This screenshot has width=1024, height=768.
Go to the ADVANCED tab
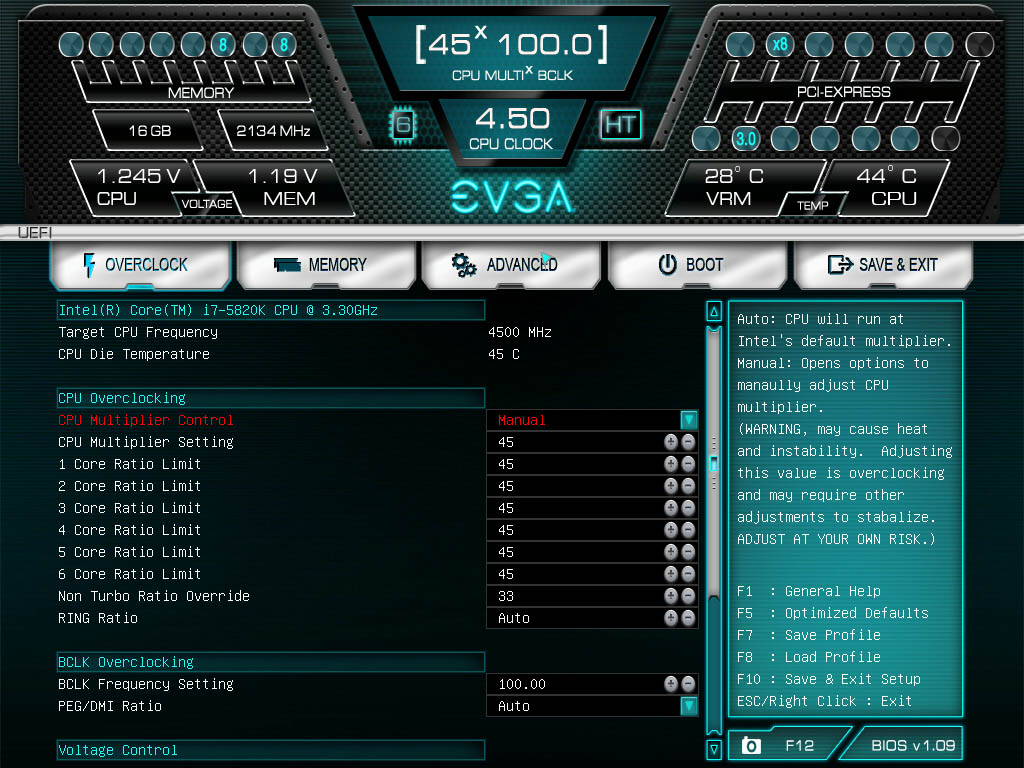511,264
